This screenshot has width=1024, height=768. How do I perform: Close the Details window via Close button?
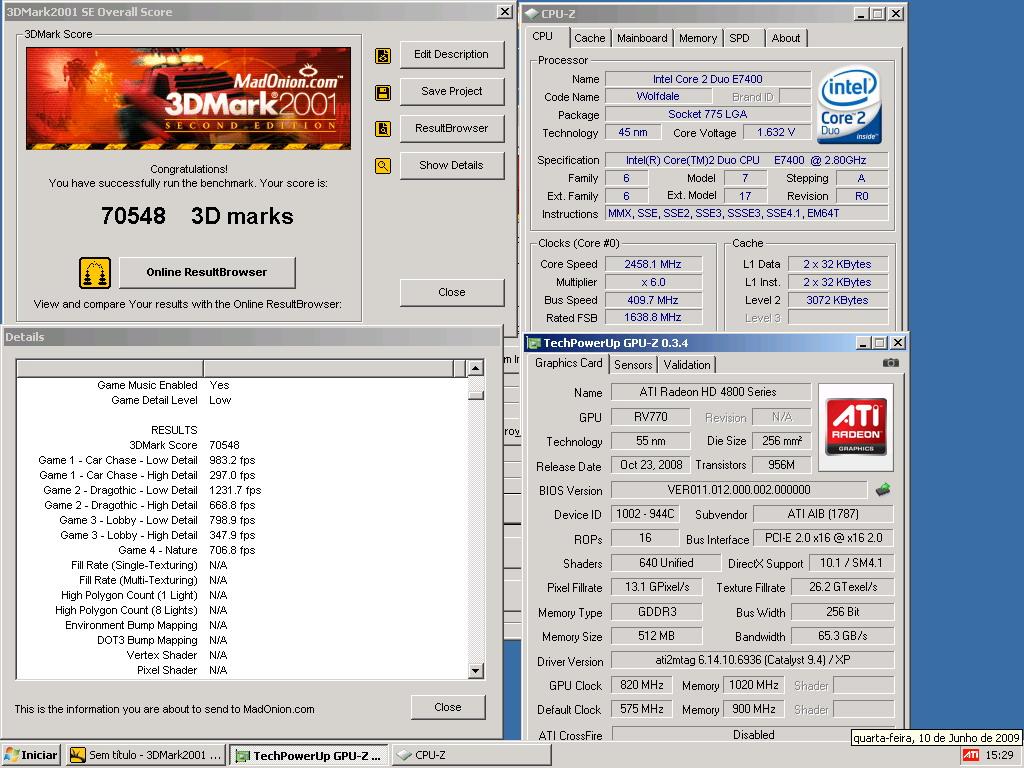(x=448, y=707)
